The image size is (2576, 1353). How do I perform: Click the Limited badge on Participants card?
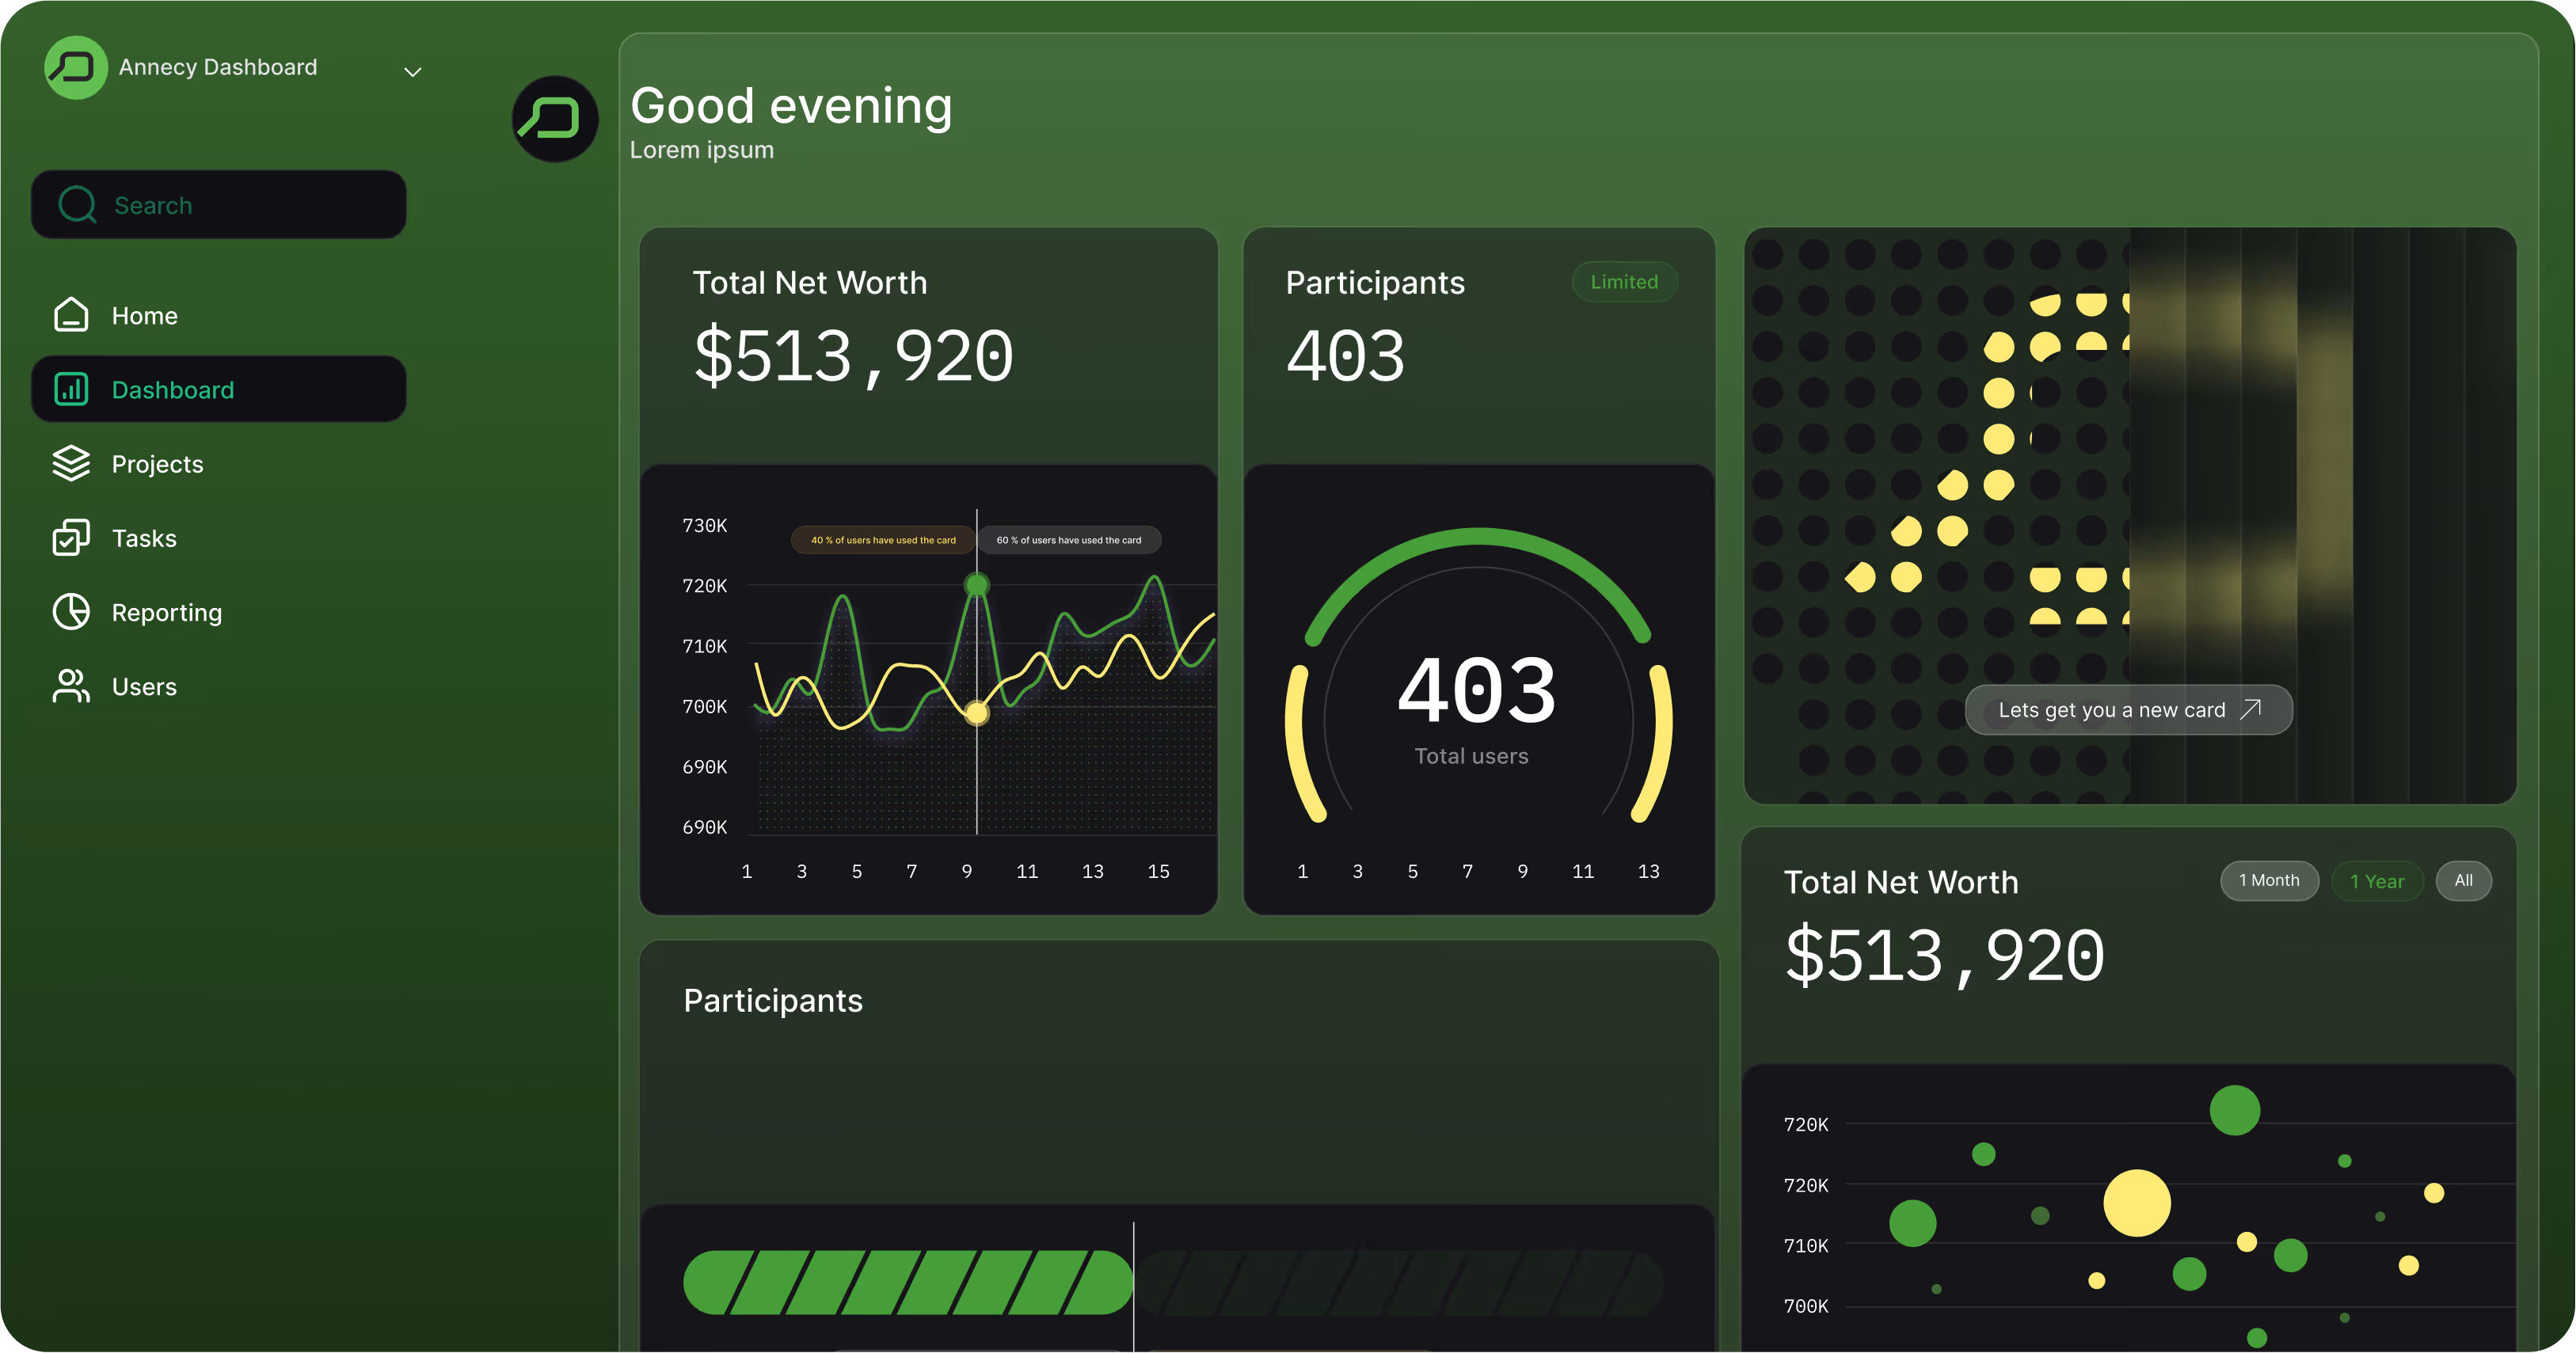click(x=1624, y=281)
